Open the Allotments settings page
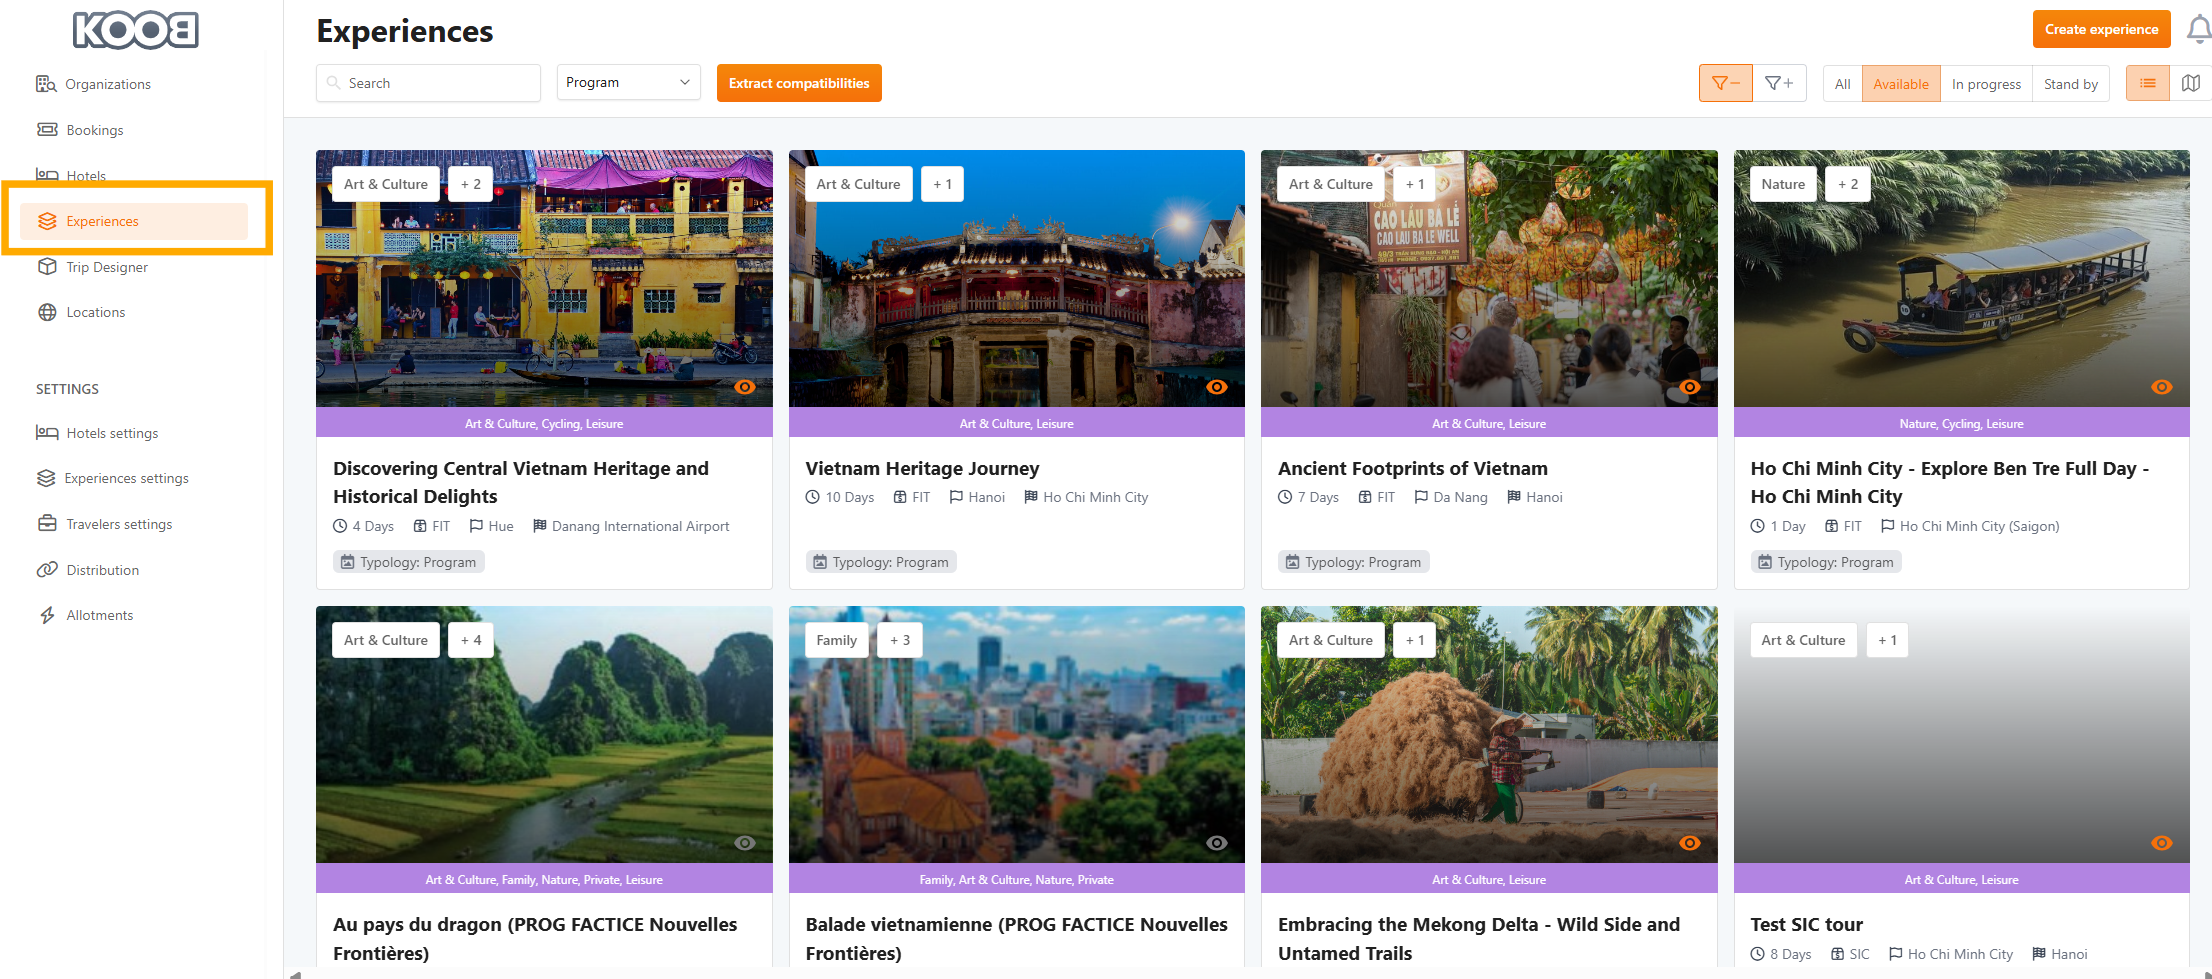Screen dimensions: 2212x979 click(x=99, y=615)
